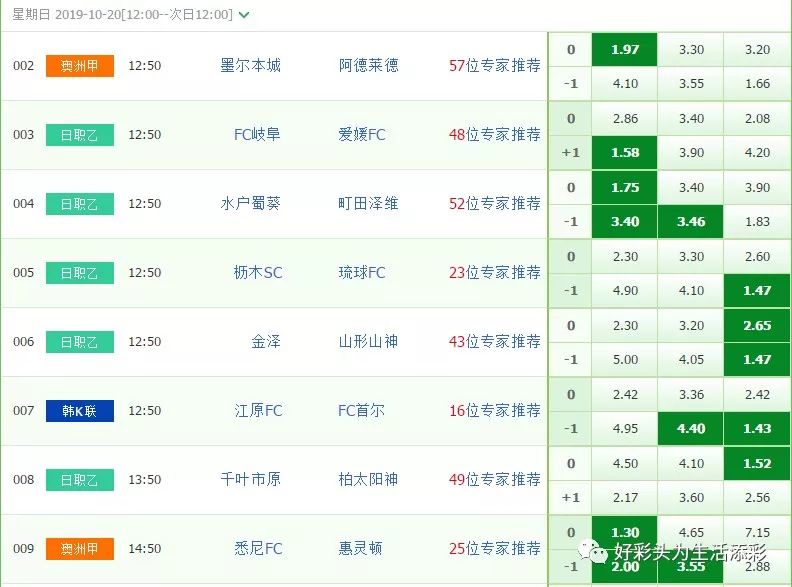Click the 日职乙 tag on match 008
Viewport: 792px width, 587px height.
(x=80, y=480)
